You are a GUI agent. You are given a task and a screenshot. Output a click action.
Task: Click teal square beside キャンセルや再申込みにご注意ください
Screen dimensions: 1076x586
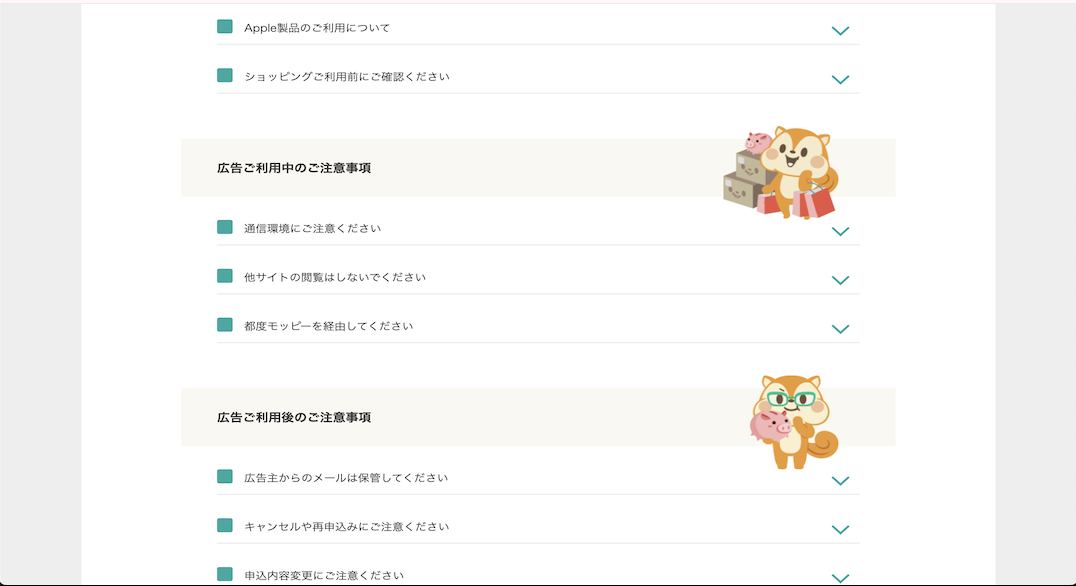pyautogui.click(x=224, y=526)
